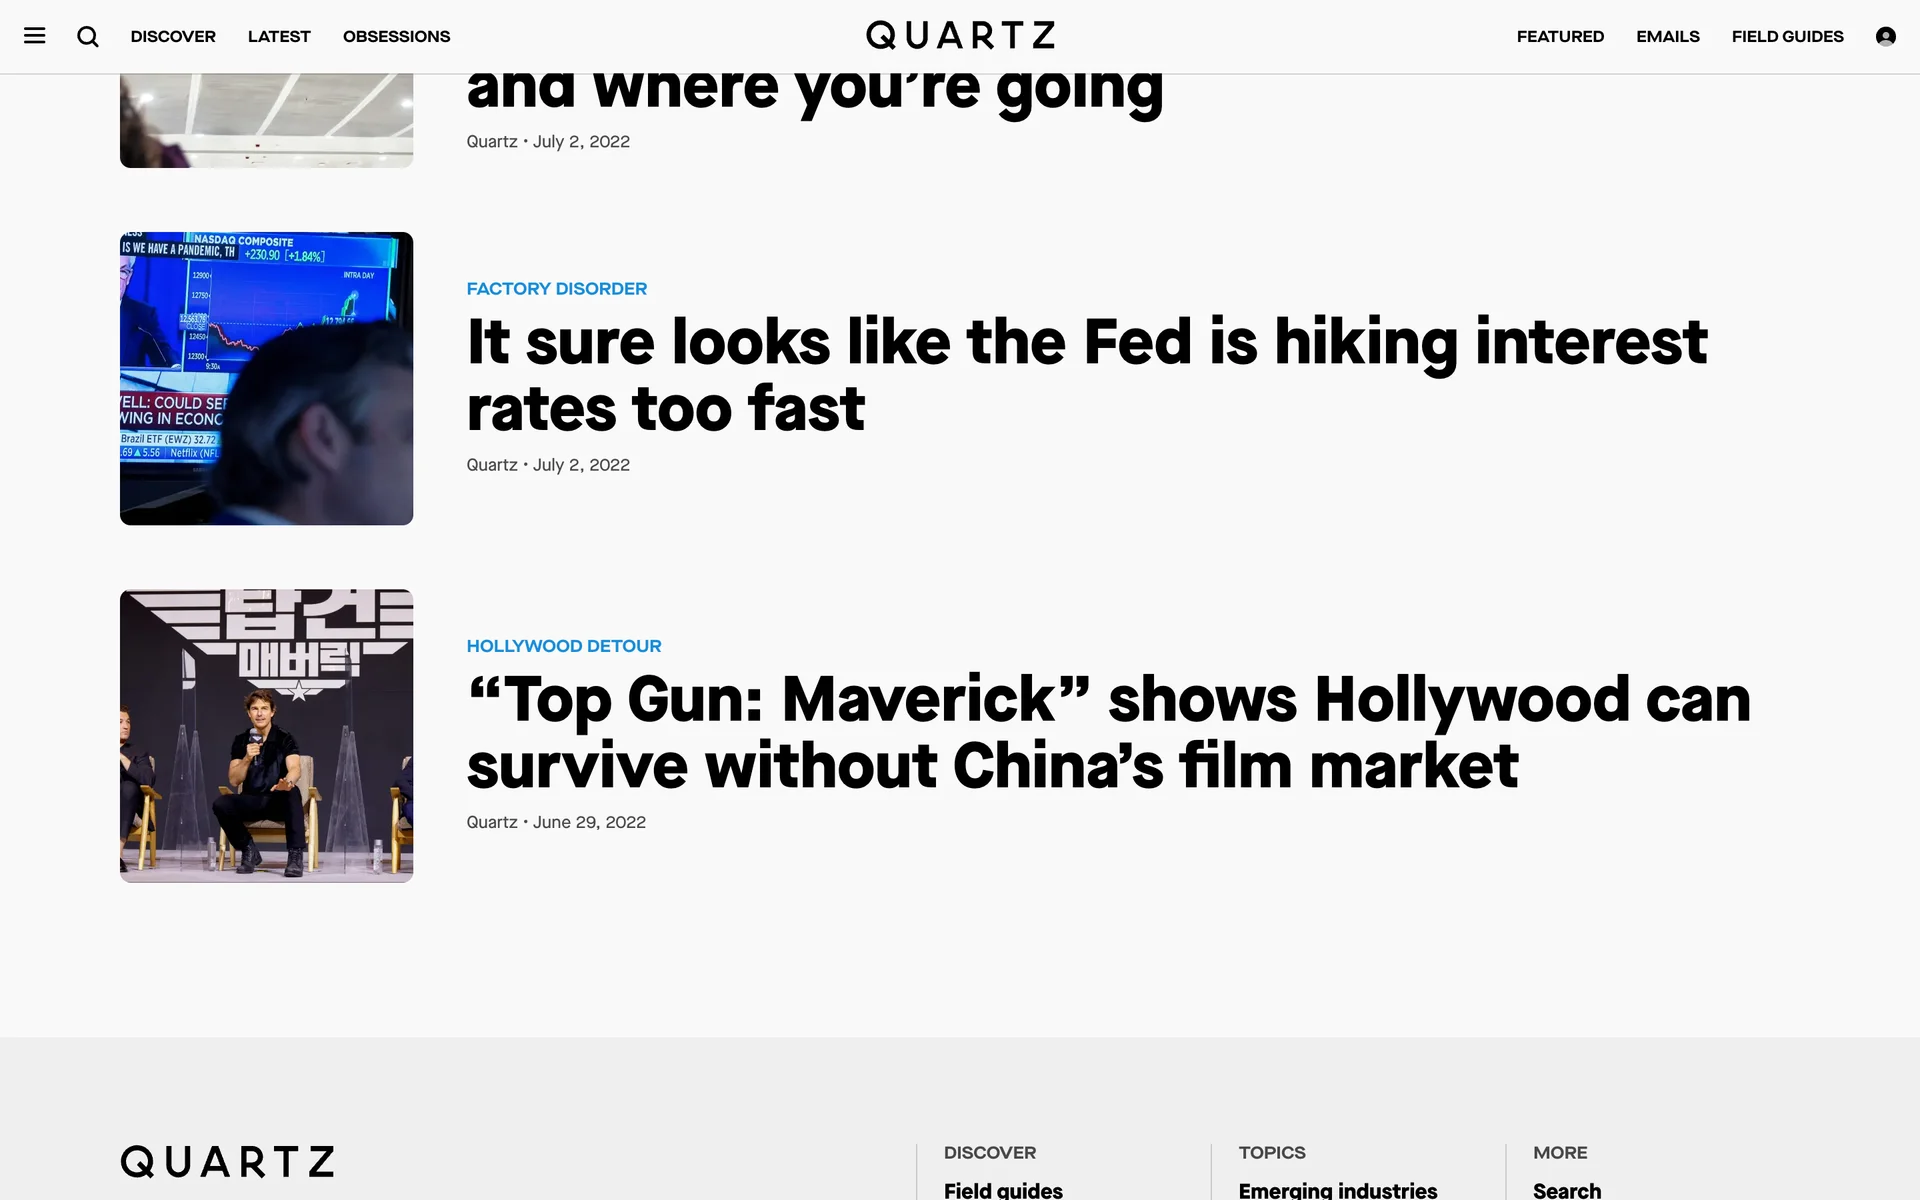Open Field Guides in header
This screenshot has height=1200, width=1920.
[1787, 36]
